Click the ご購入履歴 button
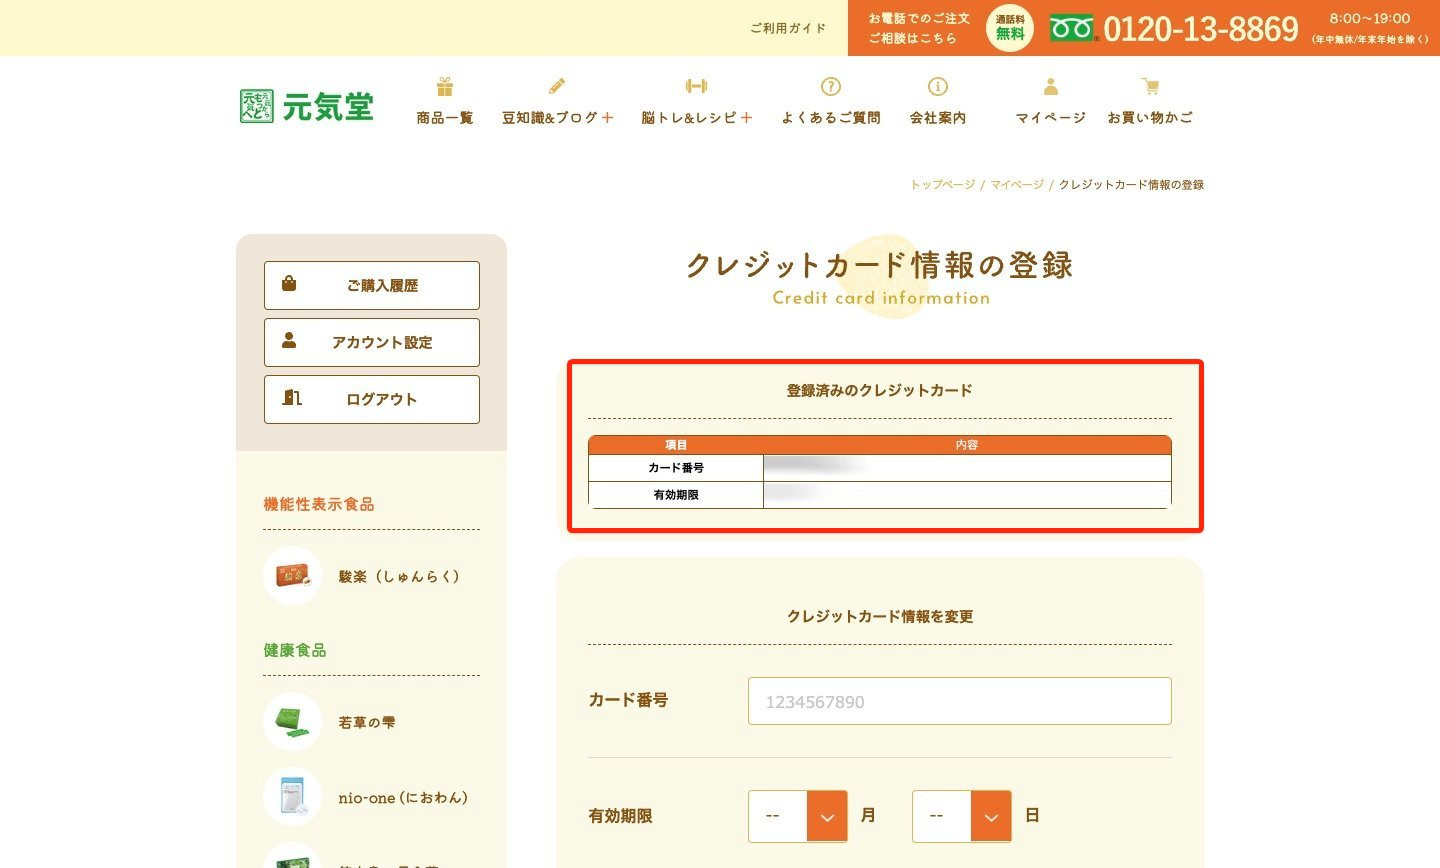The image size is (1440, 868). click(372, 285)
